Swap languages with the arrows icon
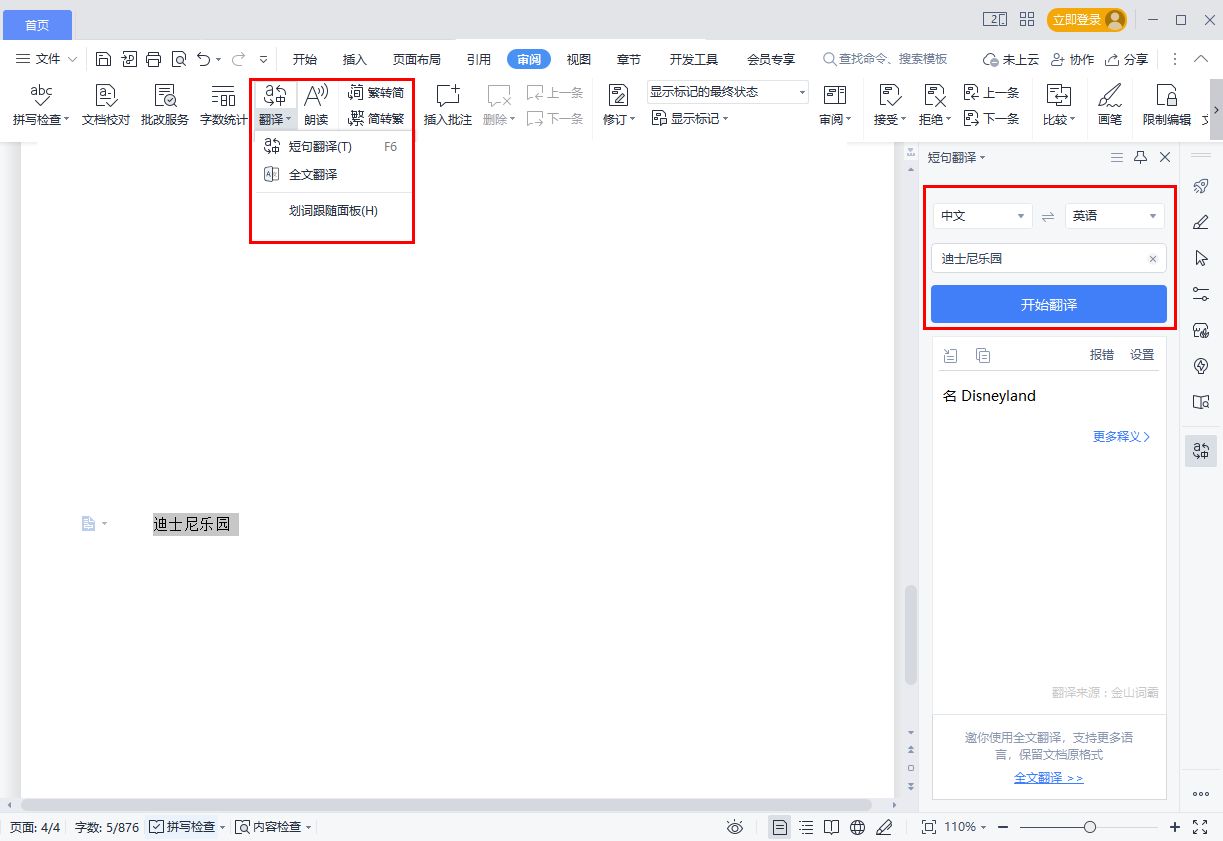 pos(1048,216)
